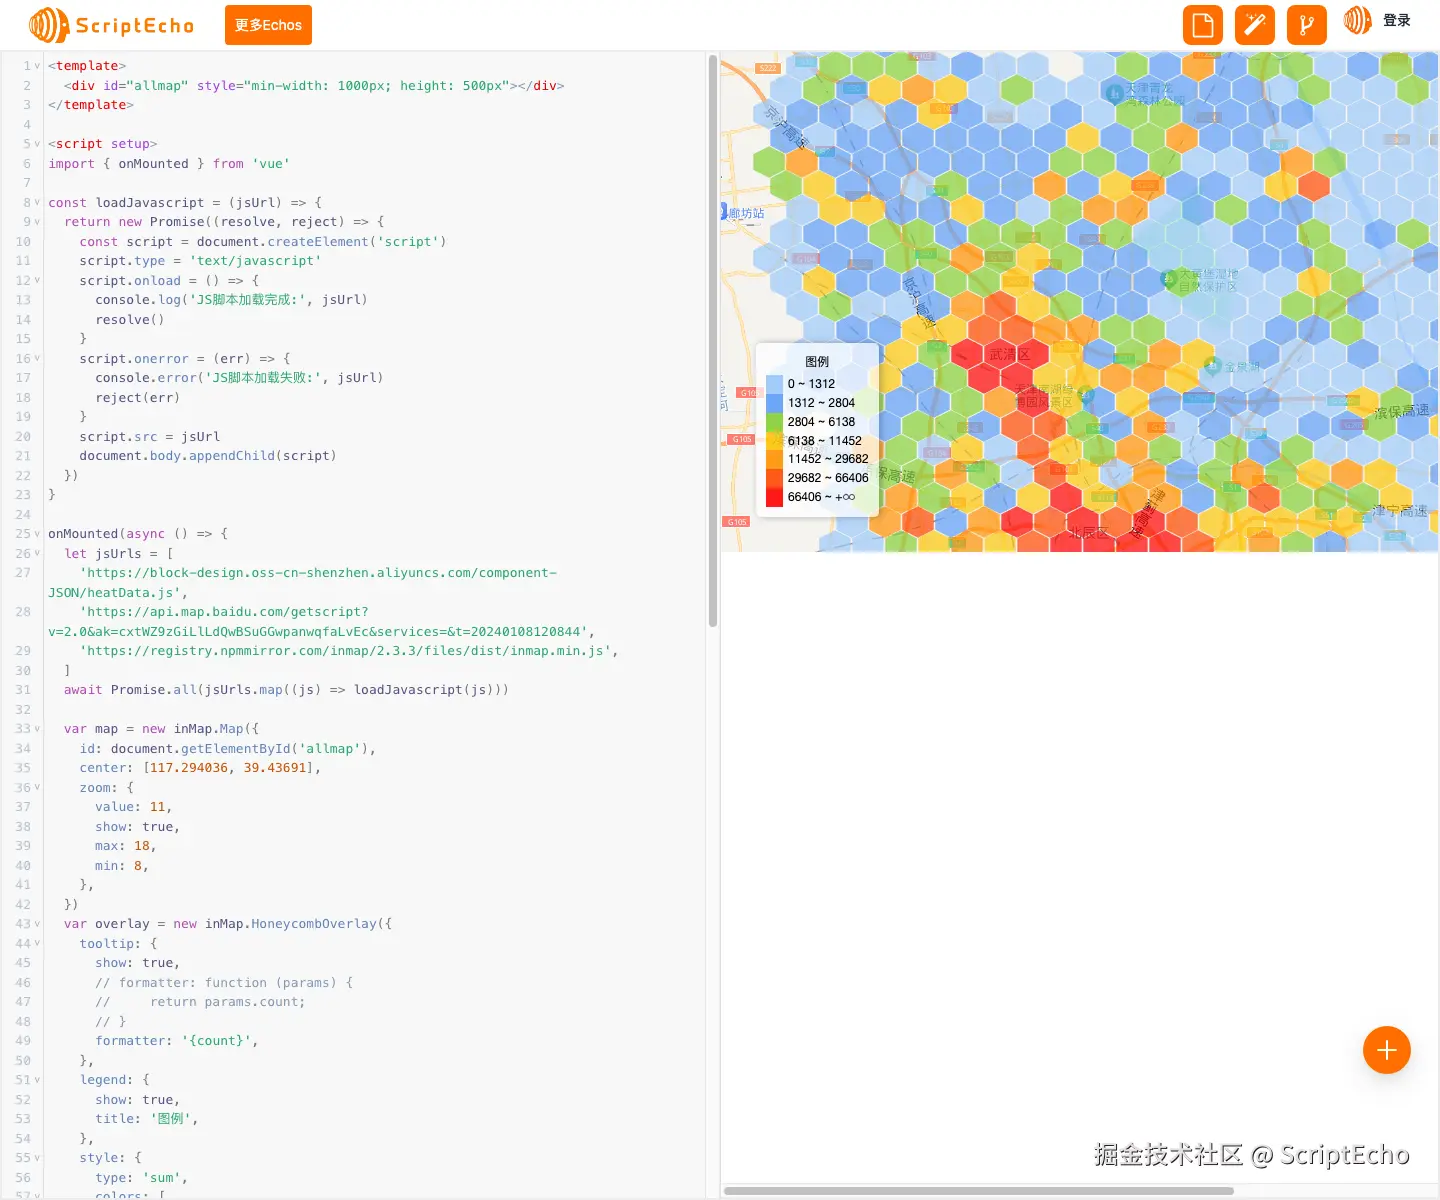
Task: Click the ScriptEcho logo icon
Action: [49, 25]
